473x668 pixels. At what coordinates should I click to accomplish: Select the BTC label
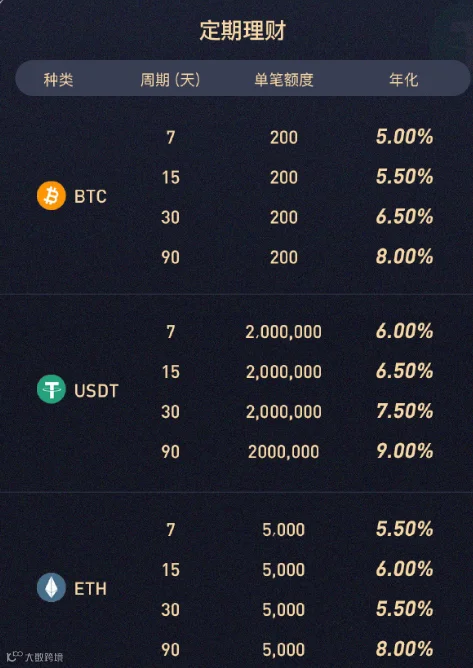click(90, 196)
